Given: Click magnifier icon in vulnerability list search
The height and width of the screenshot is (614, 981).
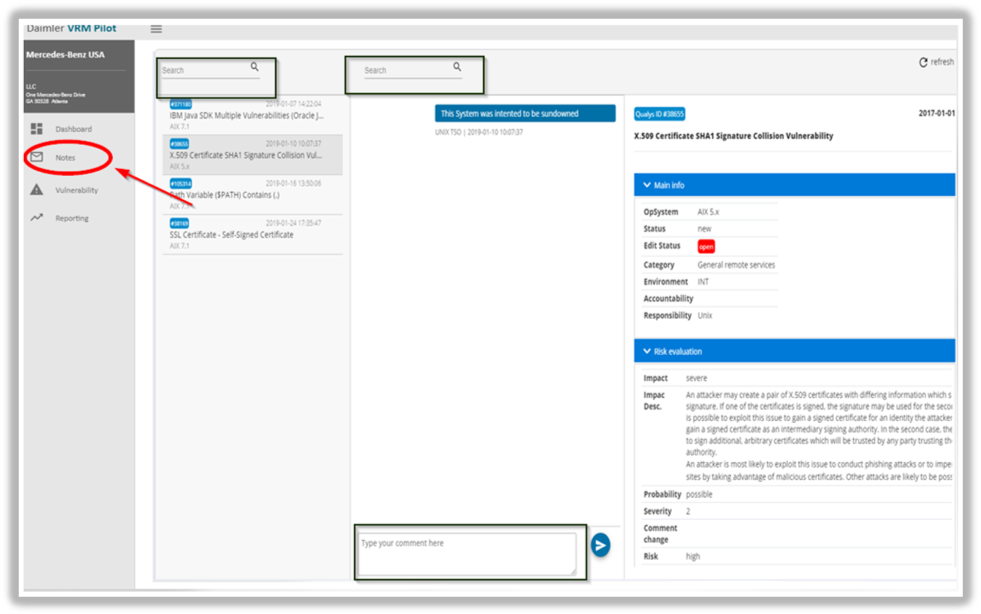Looking at the screenshot, I should (255, 67).
